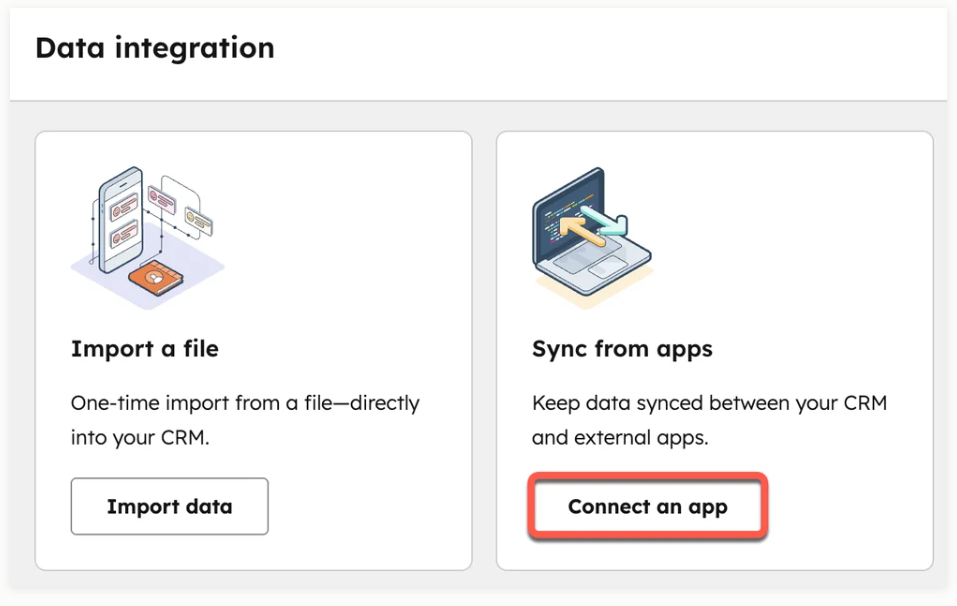This screenshot has height=606, width=957.
Task: Click the upper contact card on phone screen
Action: [x=124, y=207]
